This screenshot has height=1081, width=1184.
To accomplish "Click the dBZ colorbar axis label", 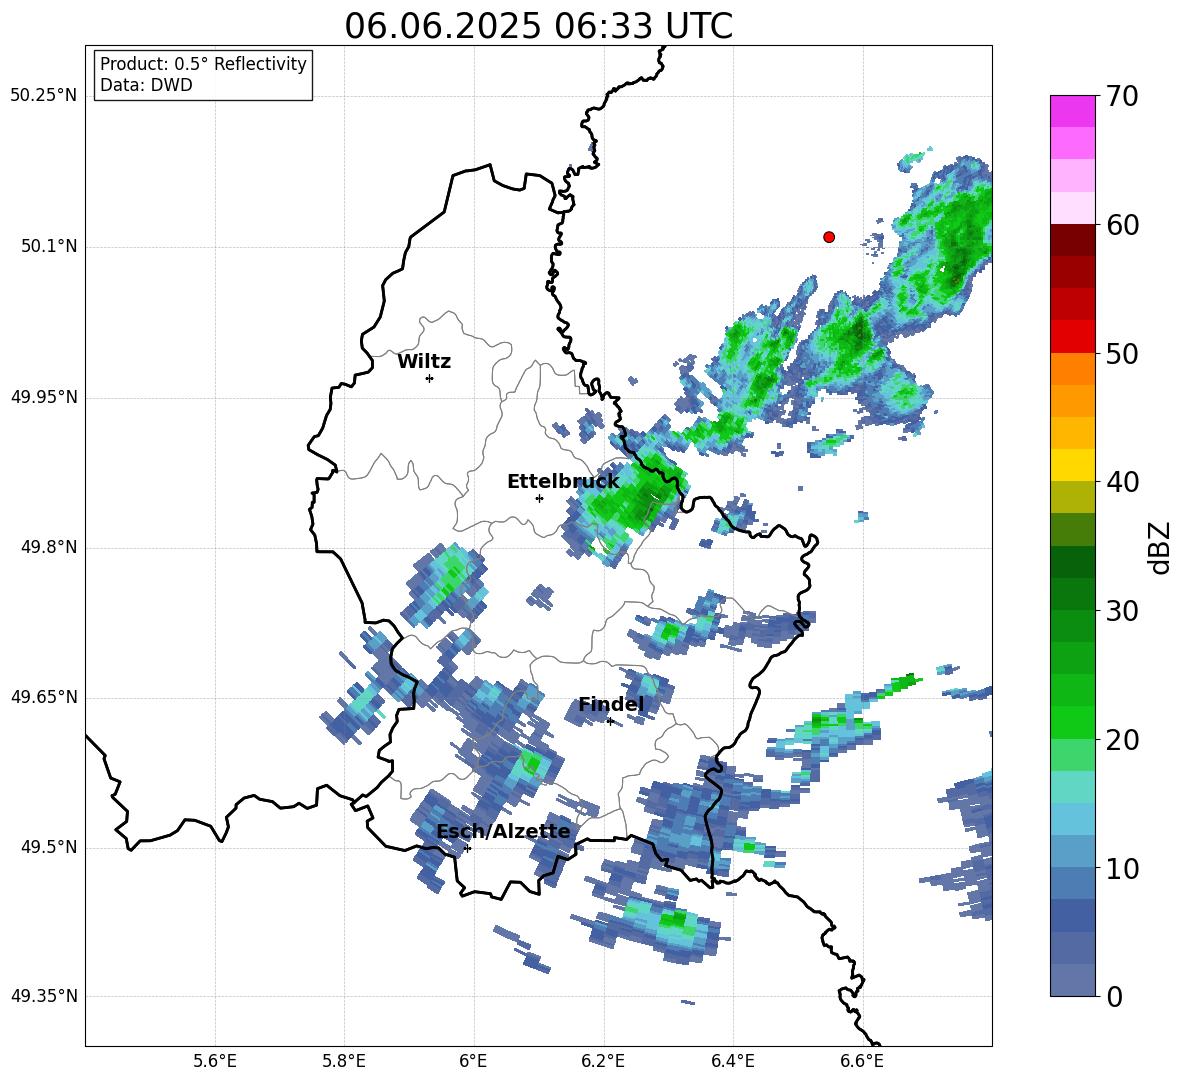I will (x=1161, y=547).
